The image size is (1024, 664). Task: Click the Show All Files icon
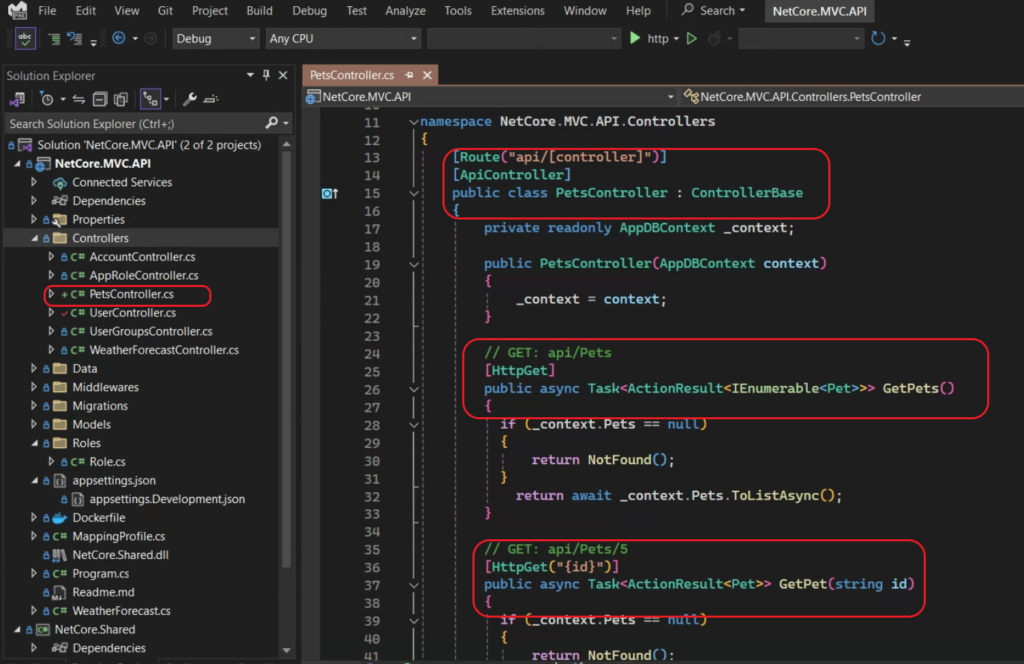point(121,99)
